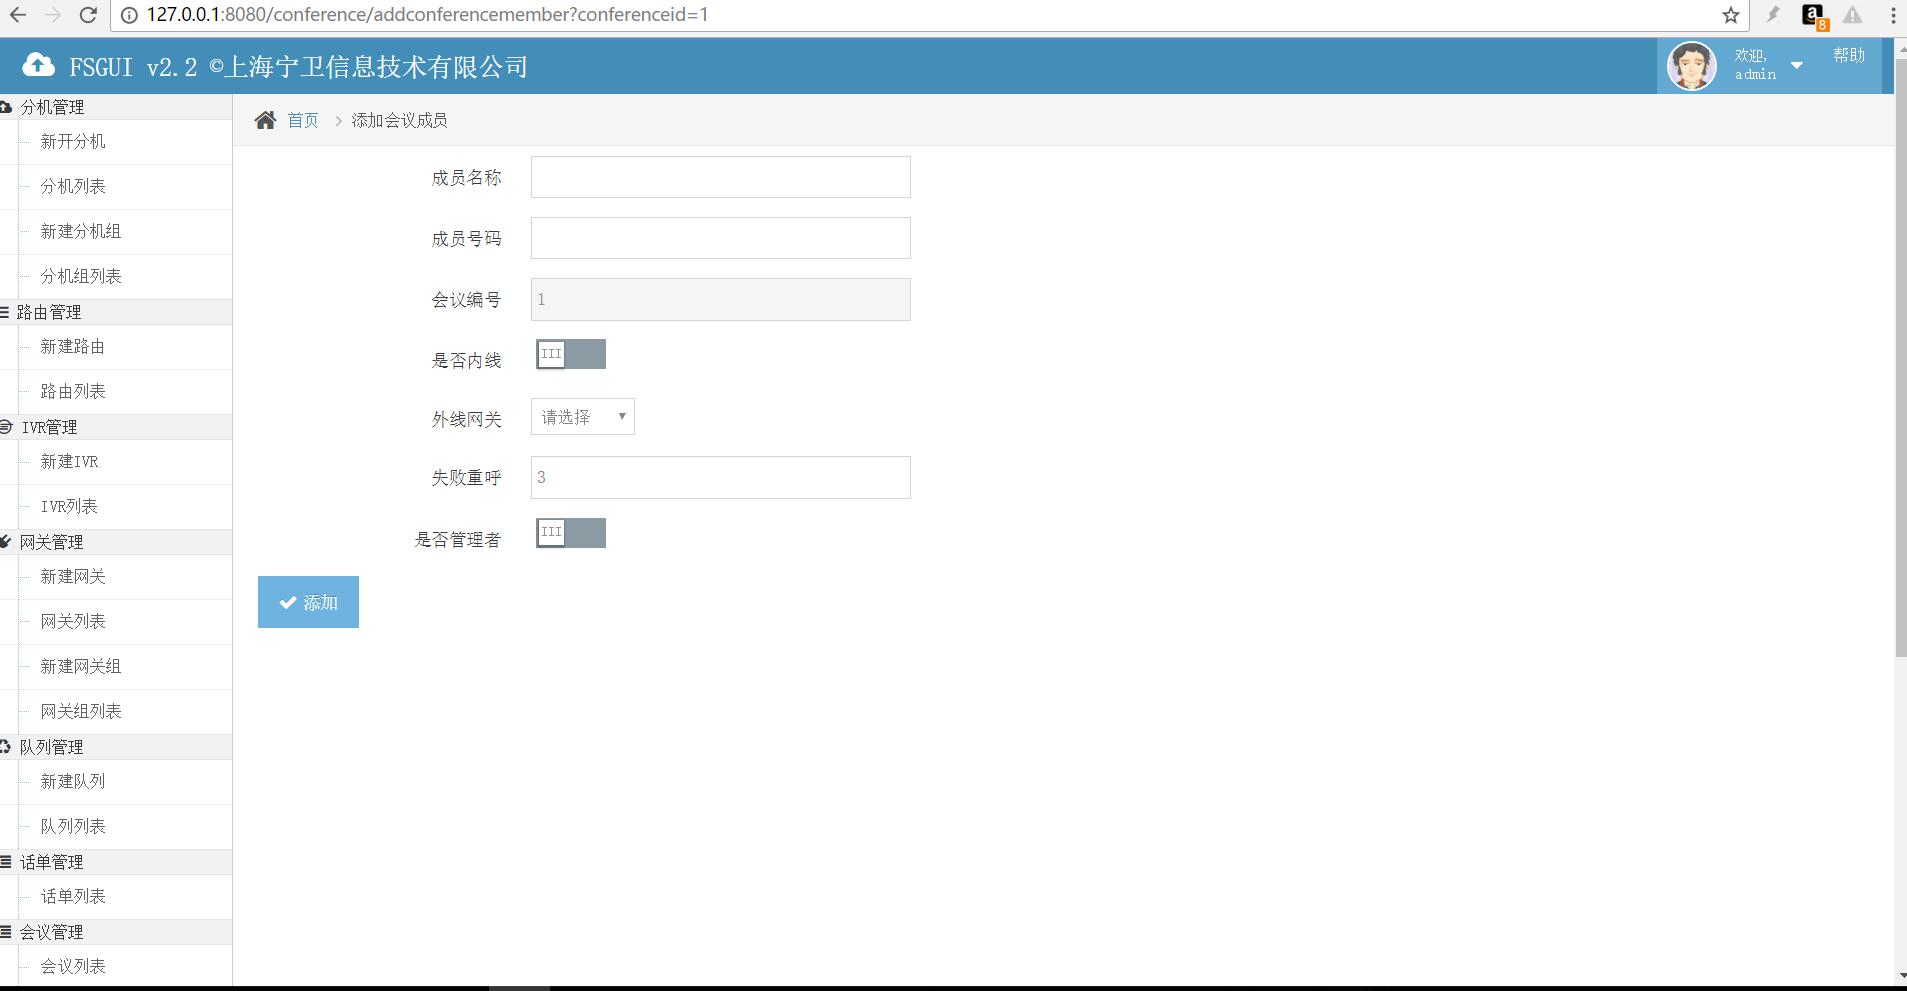Open the 外线网关 dropdown
Viewport: 1907px width, 991px height.
tap(582, 417)
